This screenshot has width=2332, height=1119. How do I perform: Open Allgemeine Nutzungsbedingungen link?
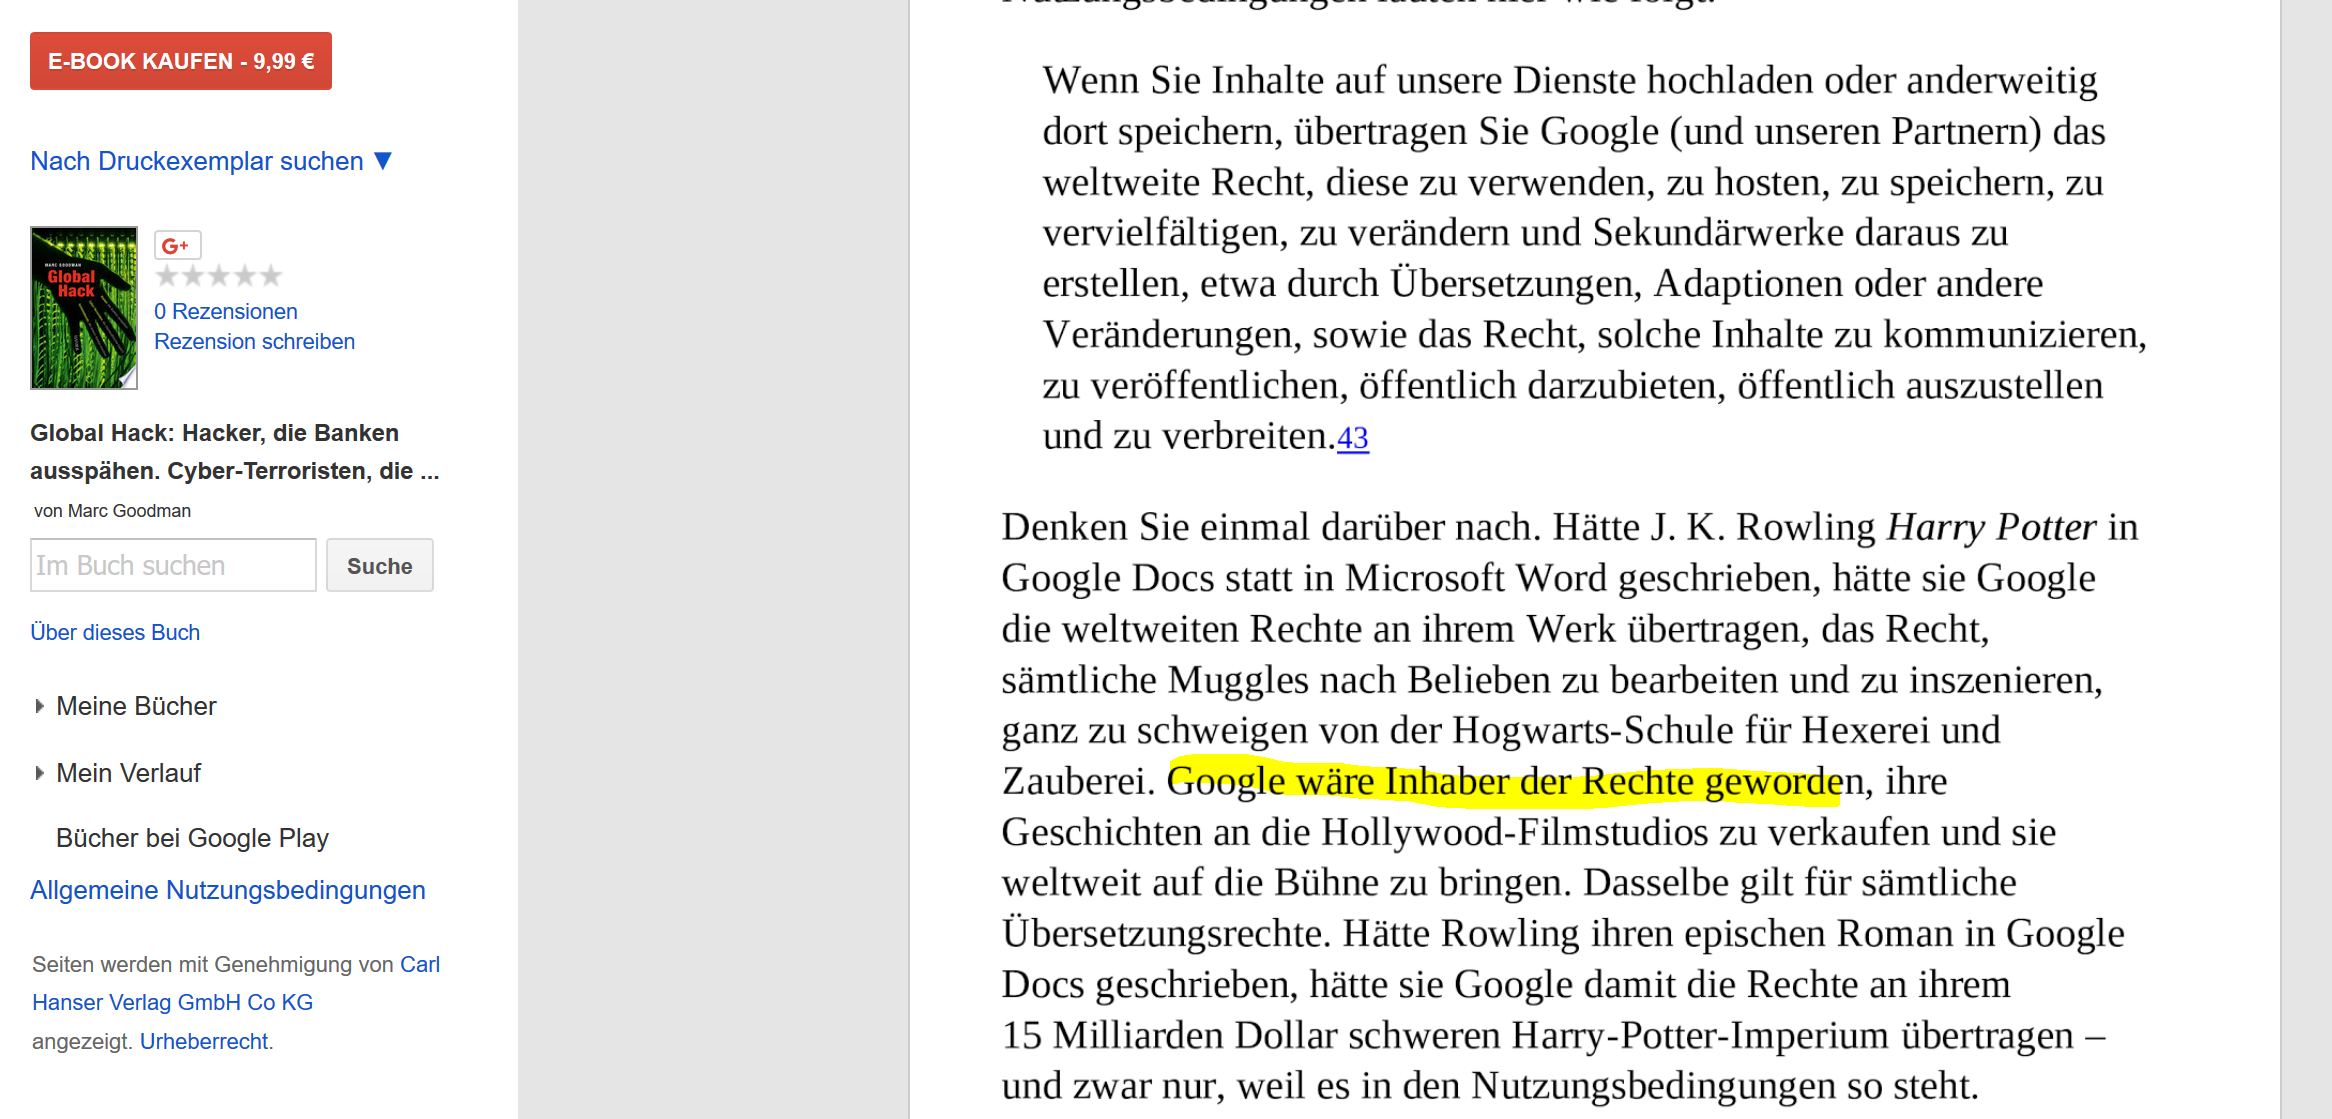point(228,890)
